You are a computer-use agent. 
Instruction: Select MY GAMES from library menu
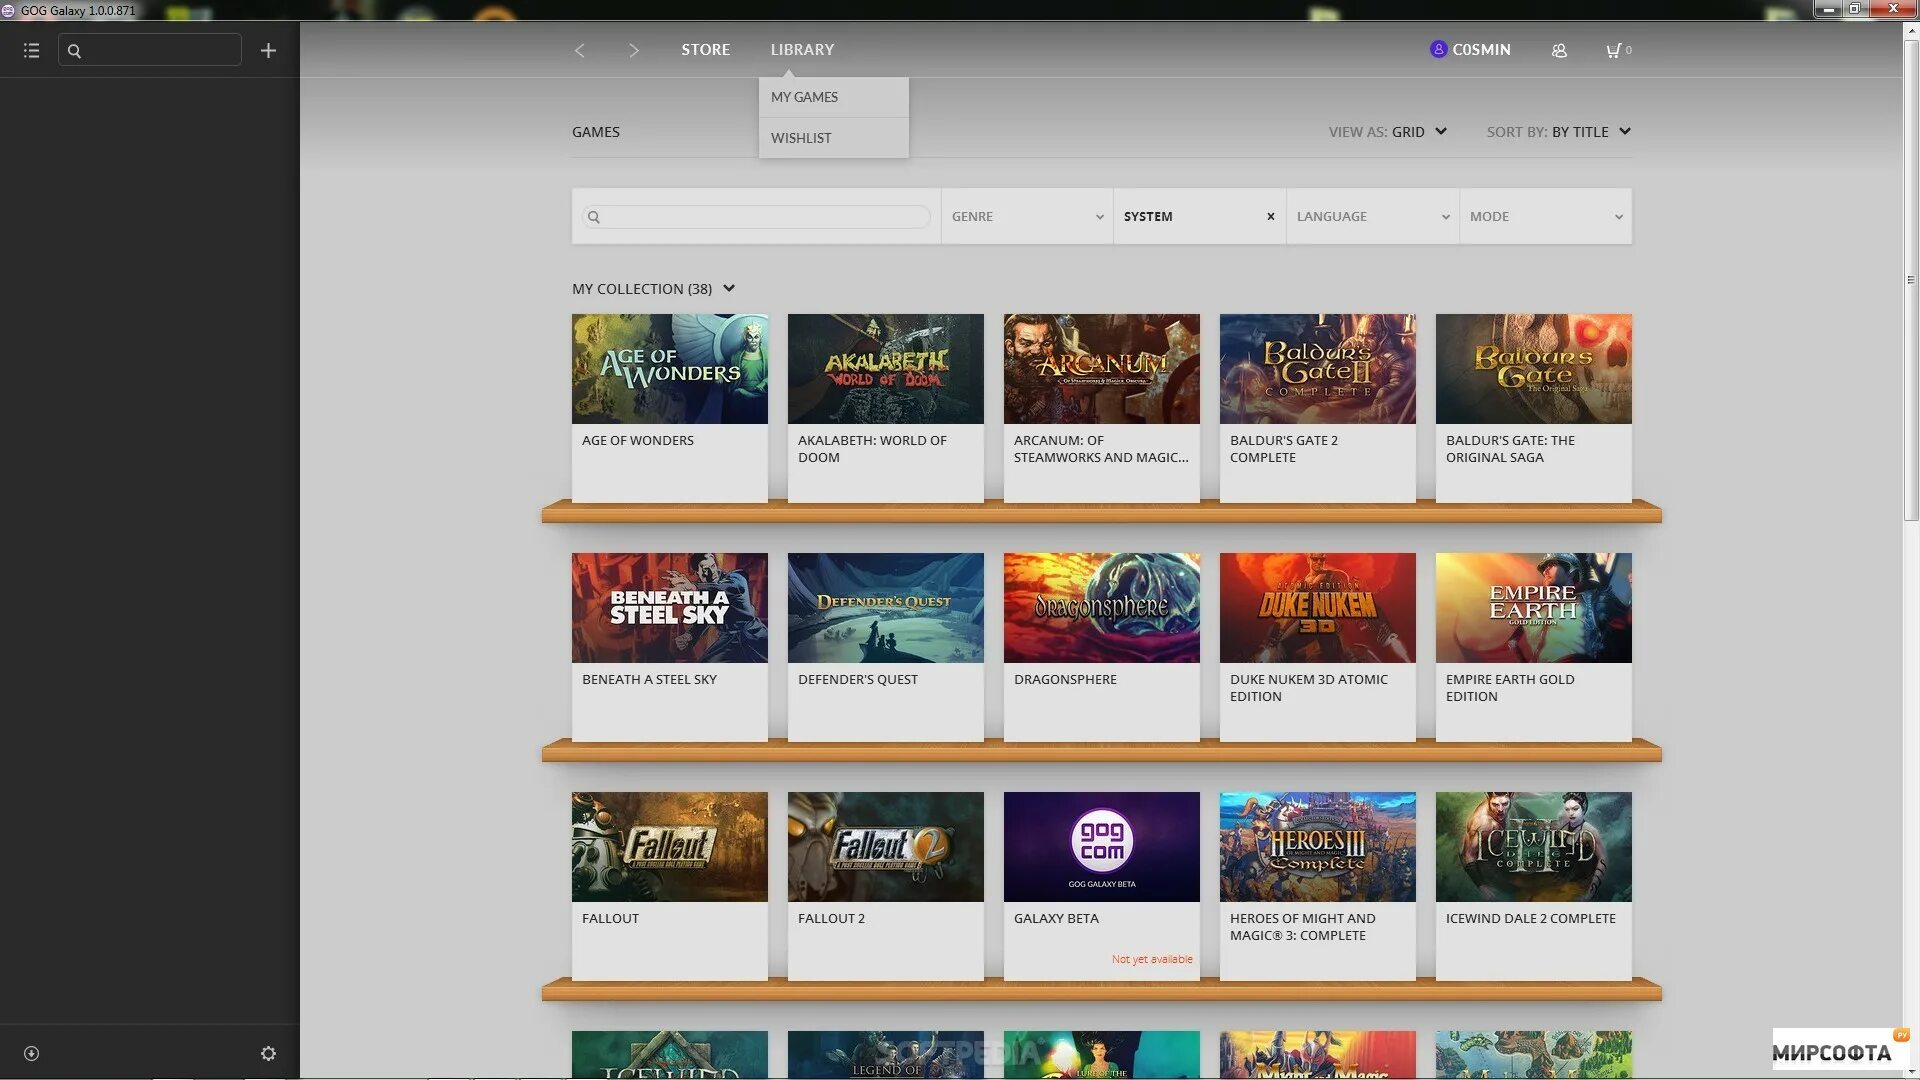834,97
